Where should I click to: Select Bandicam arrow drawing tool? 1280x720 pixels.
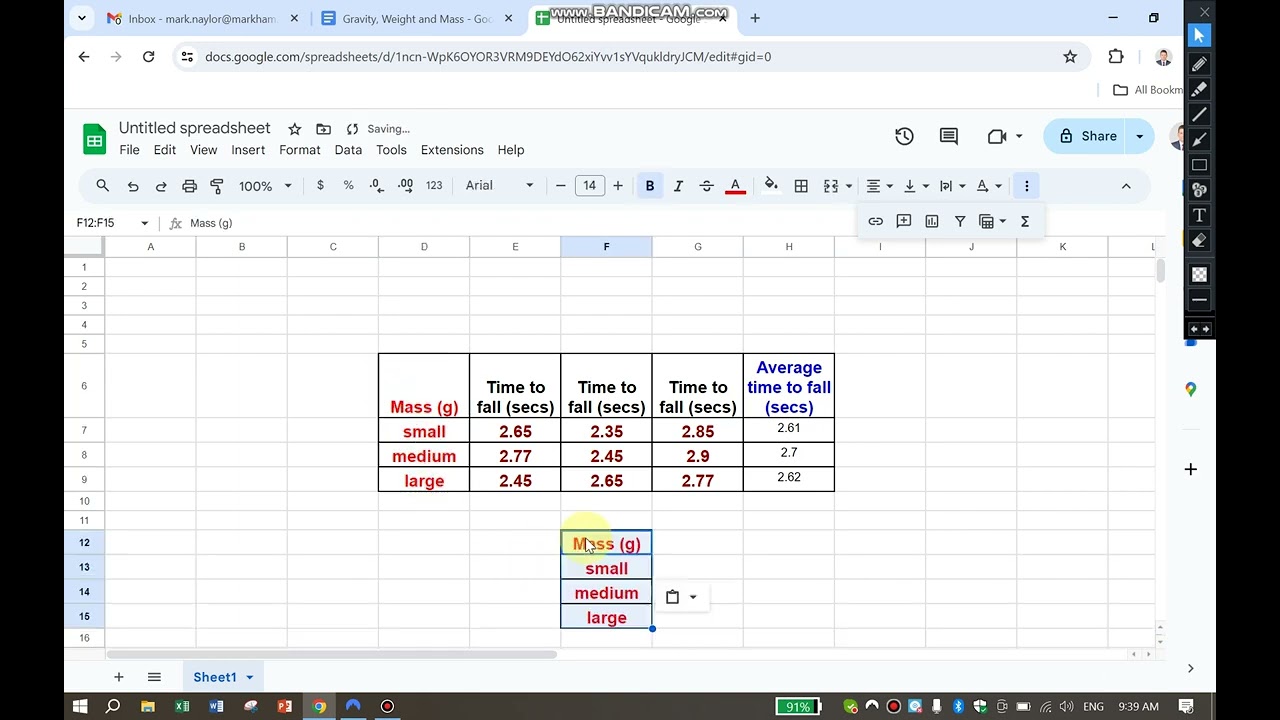1199,139
